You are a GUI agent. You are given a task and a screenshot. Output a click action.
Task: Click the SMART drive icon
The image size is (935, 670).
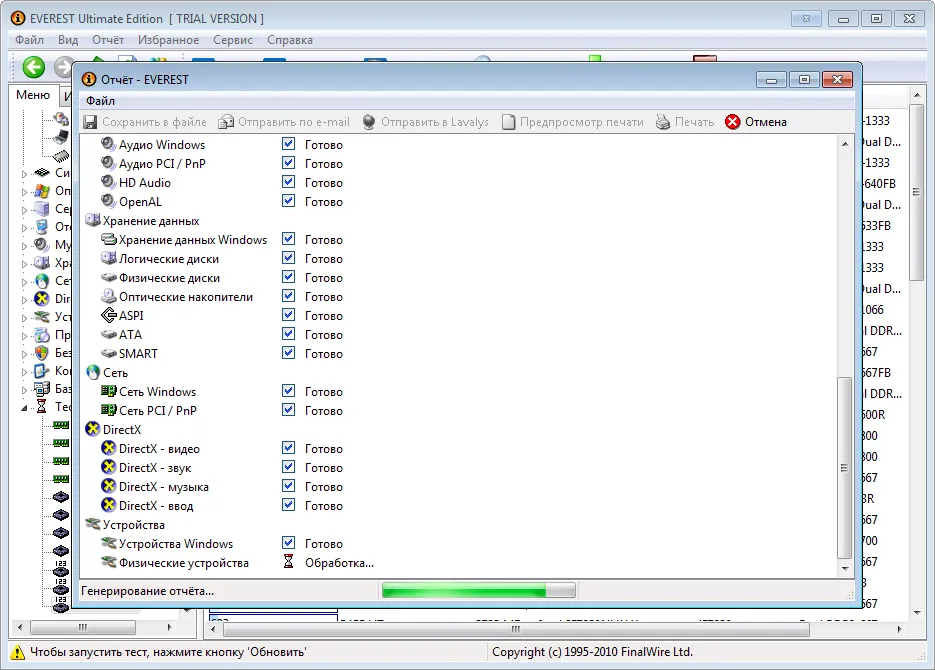(110, 354)
